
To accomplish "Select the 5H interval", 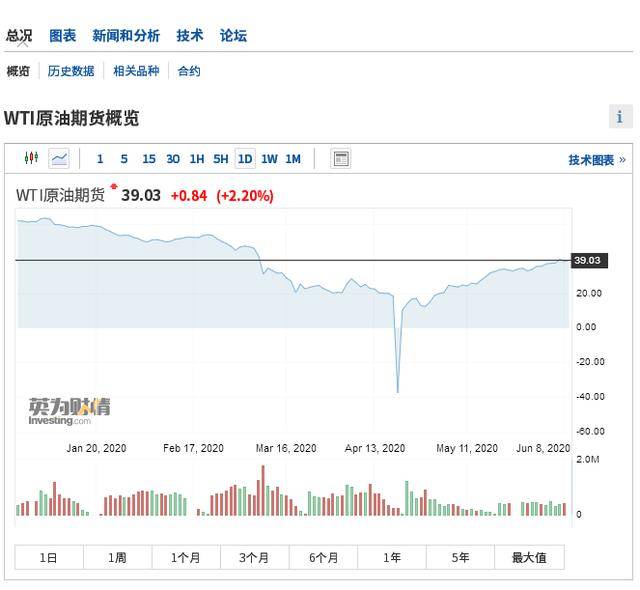I will pyautogui.click(x=221, y=159).
